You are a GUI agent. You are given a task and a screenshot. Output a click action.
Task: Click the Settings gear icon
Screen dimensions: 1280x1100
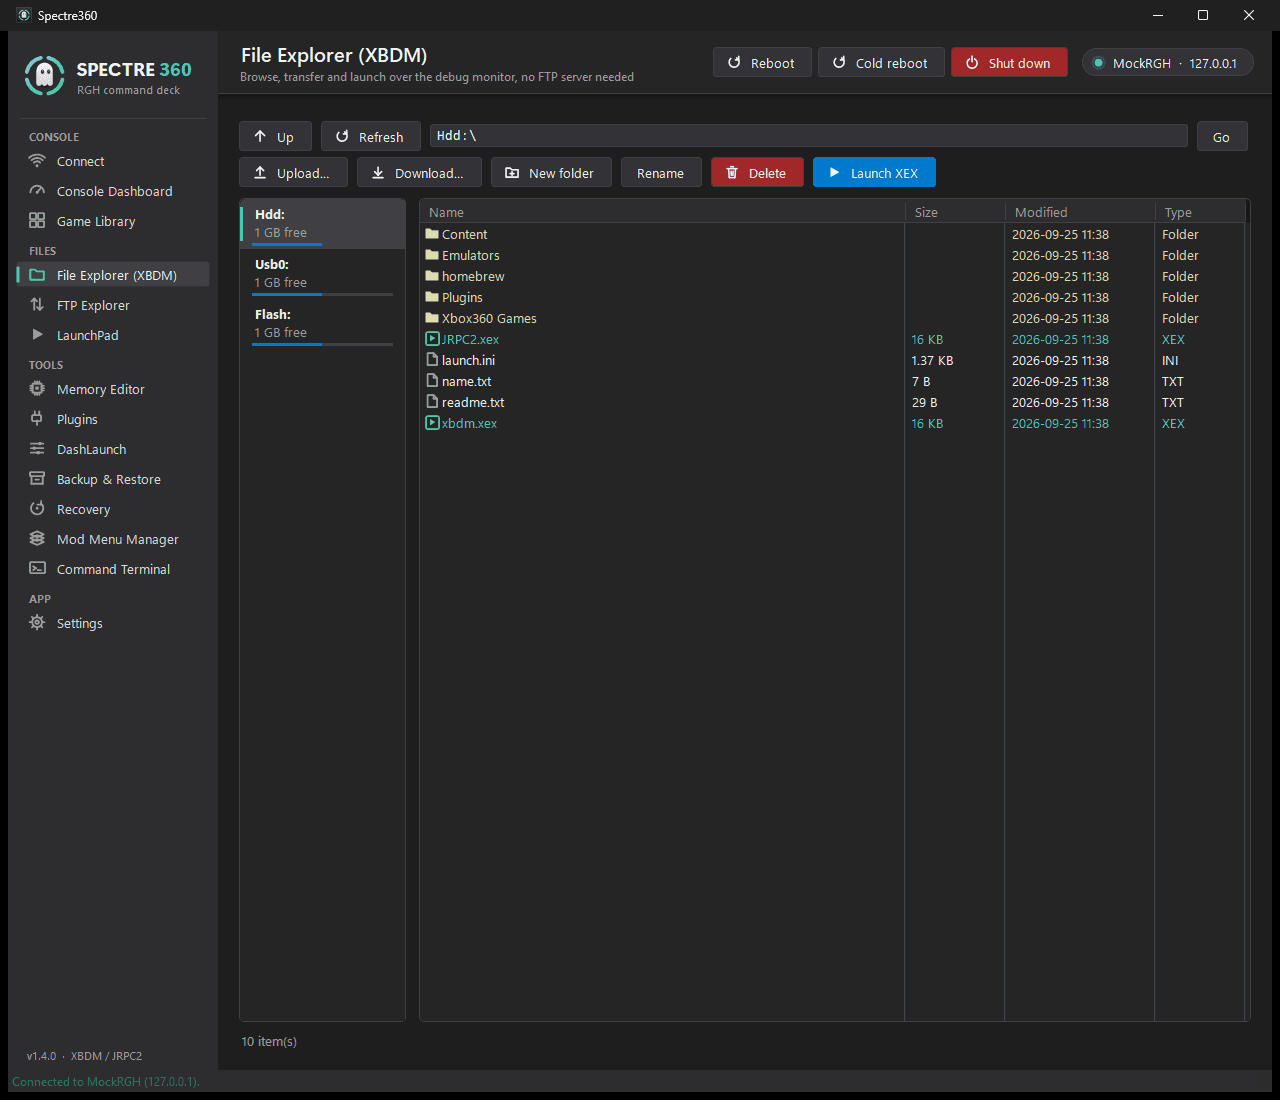click(37, 623)
